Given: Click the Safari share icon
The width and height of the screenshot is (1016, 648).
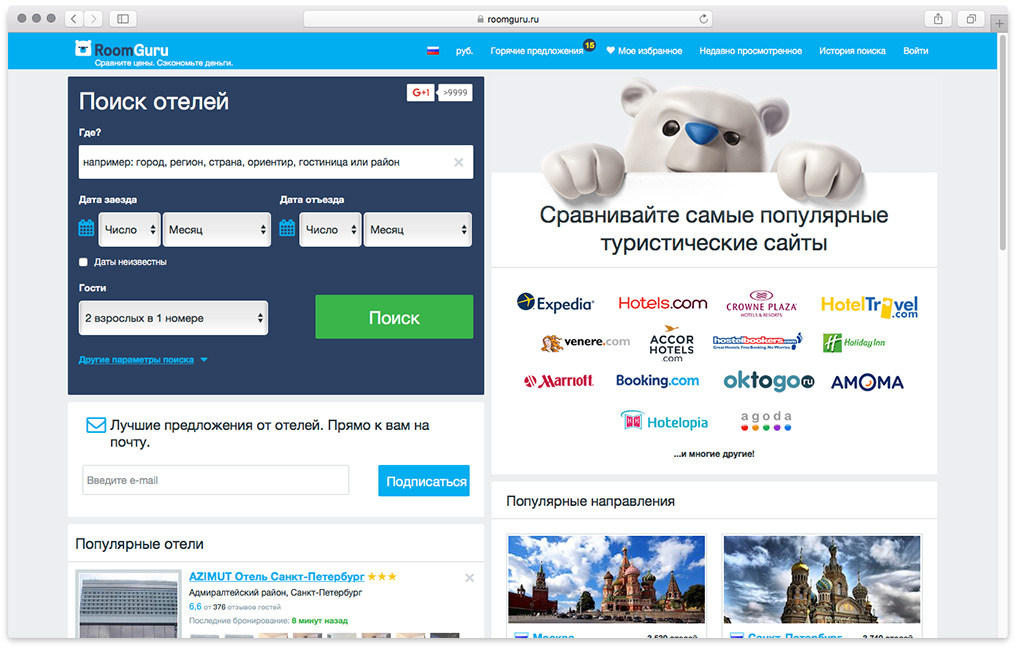Looking at the screenshot, I should point(938,19).
